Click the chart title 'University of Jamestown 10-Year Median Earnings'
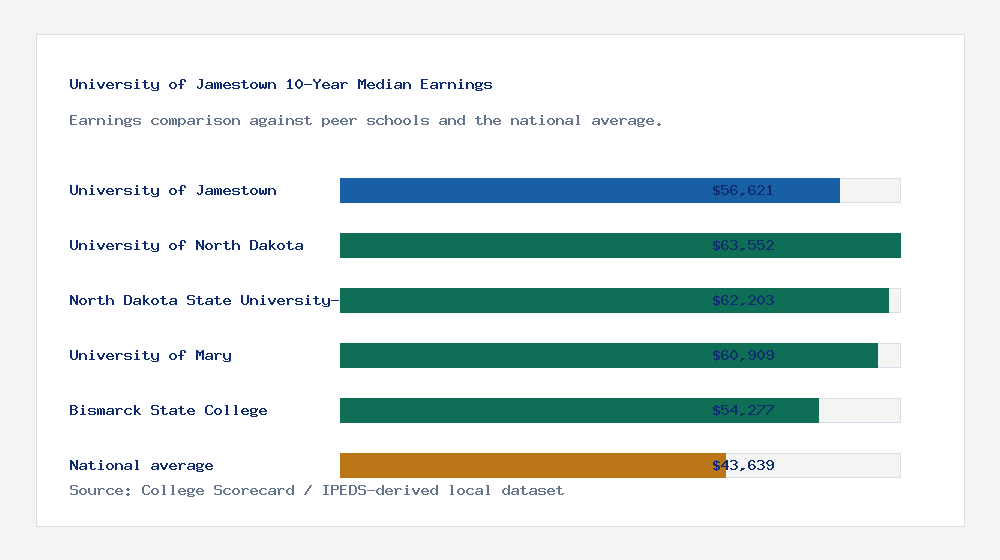Image resolution: width=1000 pixels, height=560 pixels. [281, 84]
